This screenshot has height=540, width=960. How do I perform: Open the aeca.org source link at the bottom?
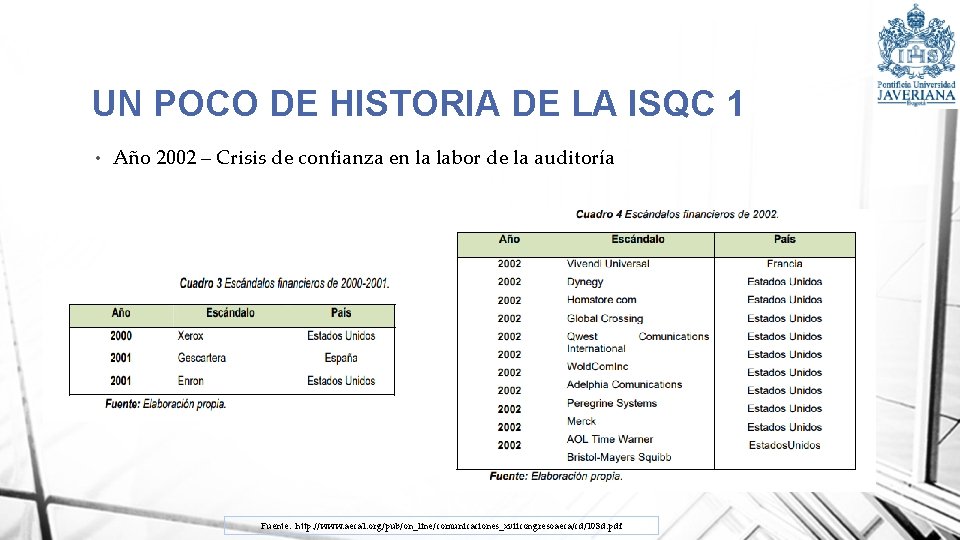point(441,526)
